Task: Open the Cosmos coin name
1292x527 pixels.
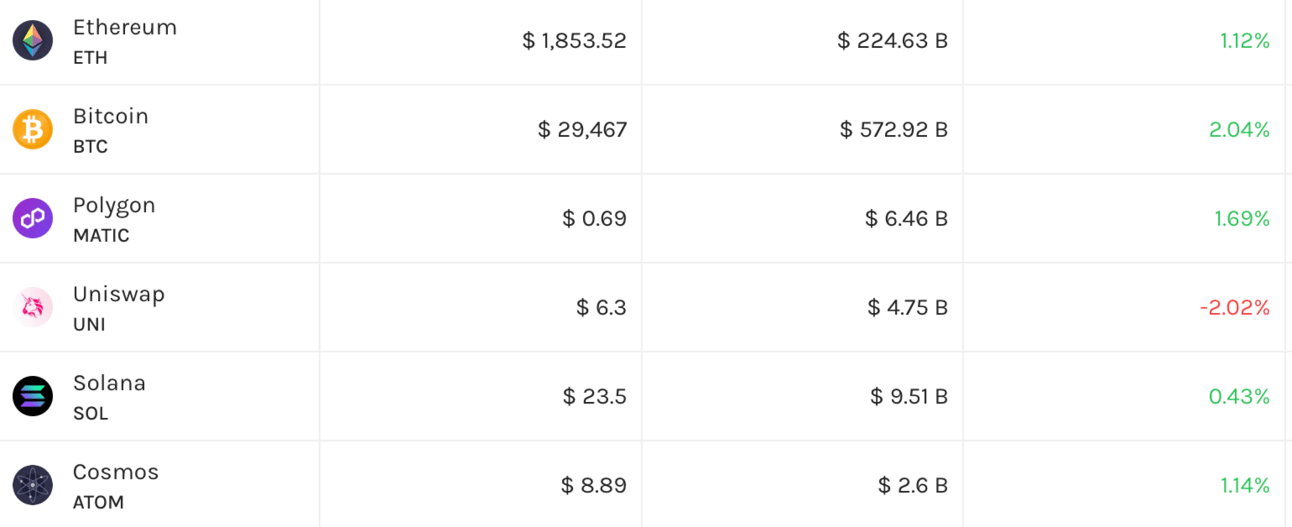Action: 116,472
